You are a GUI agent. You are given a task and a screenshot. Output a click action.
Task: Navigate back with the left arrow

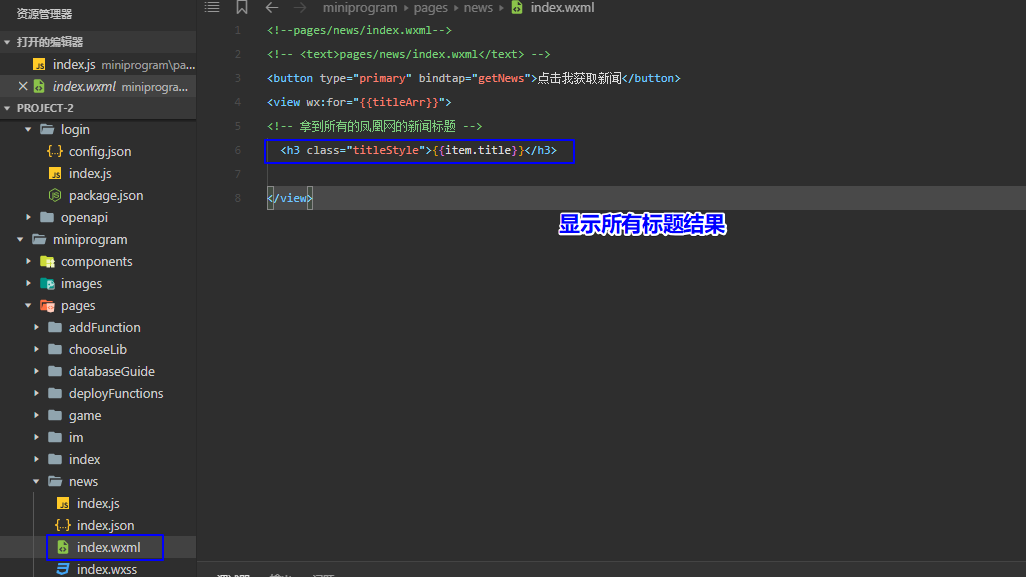pos(272,8)
